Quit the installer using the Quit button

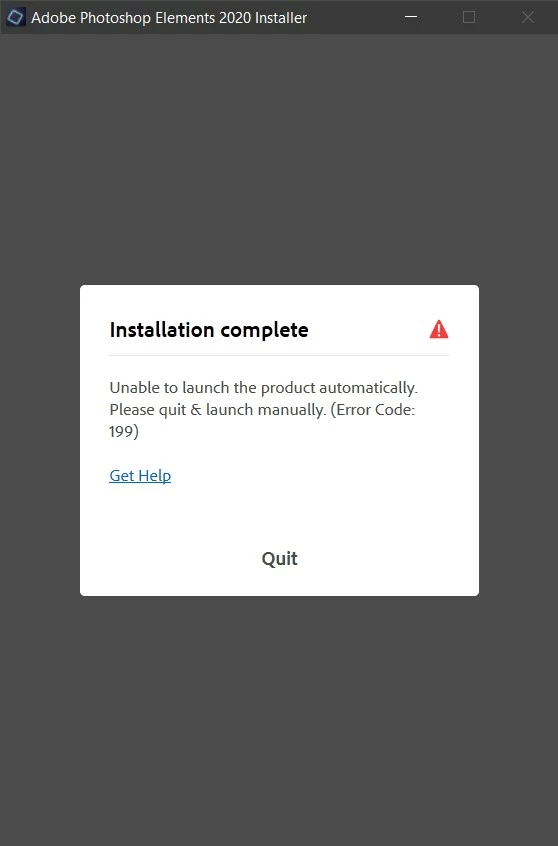point(279,558)
